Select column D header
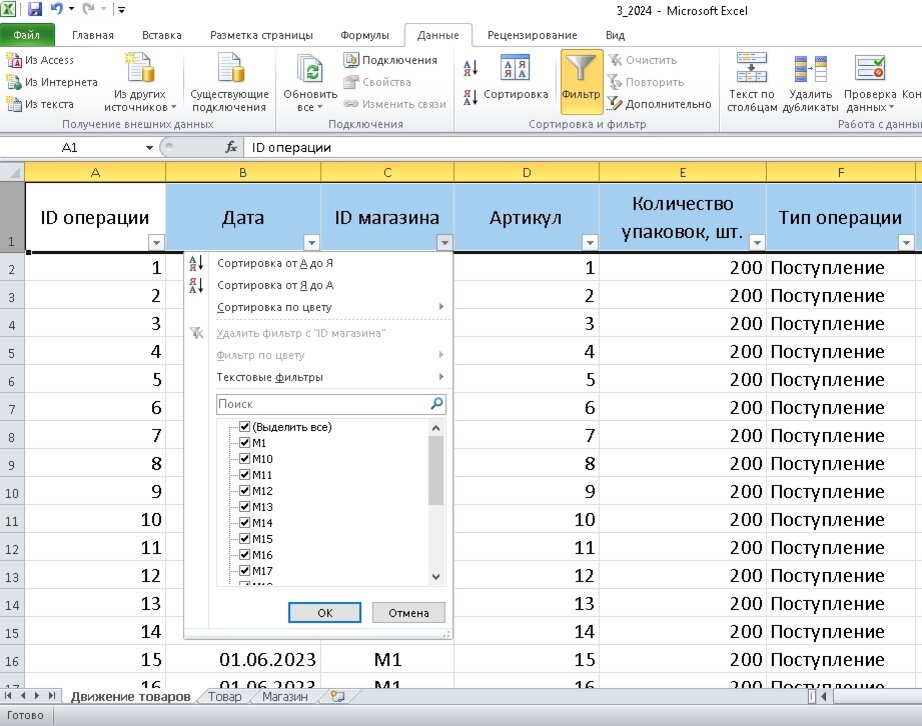Viewport: 922px width, 726px height. (526, 172)
